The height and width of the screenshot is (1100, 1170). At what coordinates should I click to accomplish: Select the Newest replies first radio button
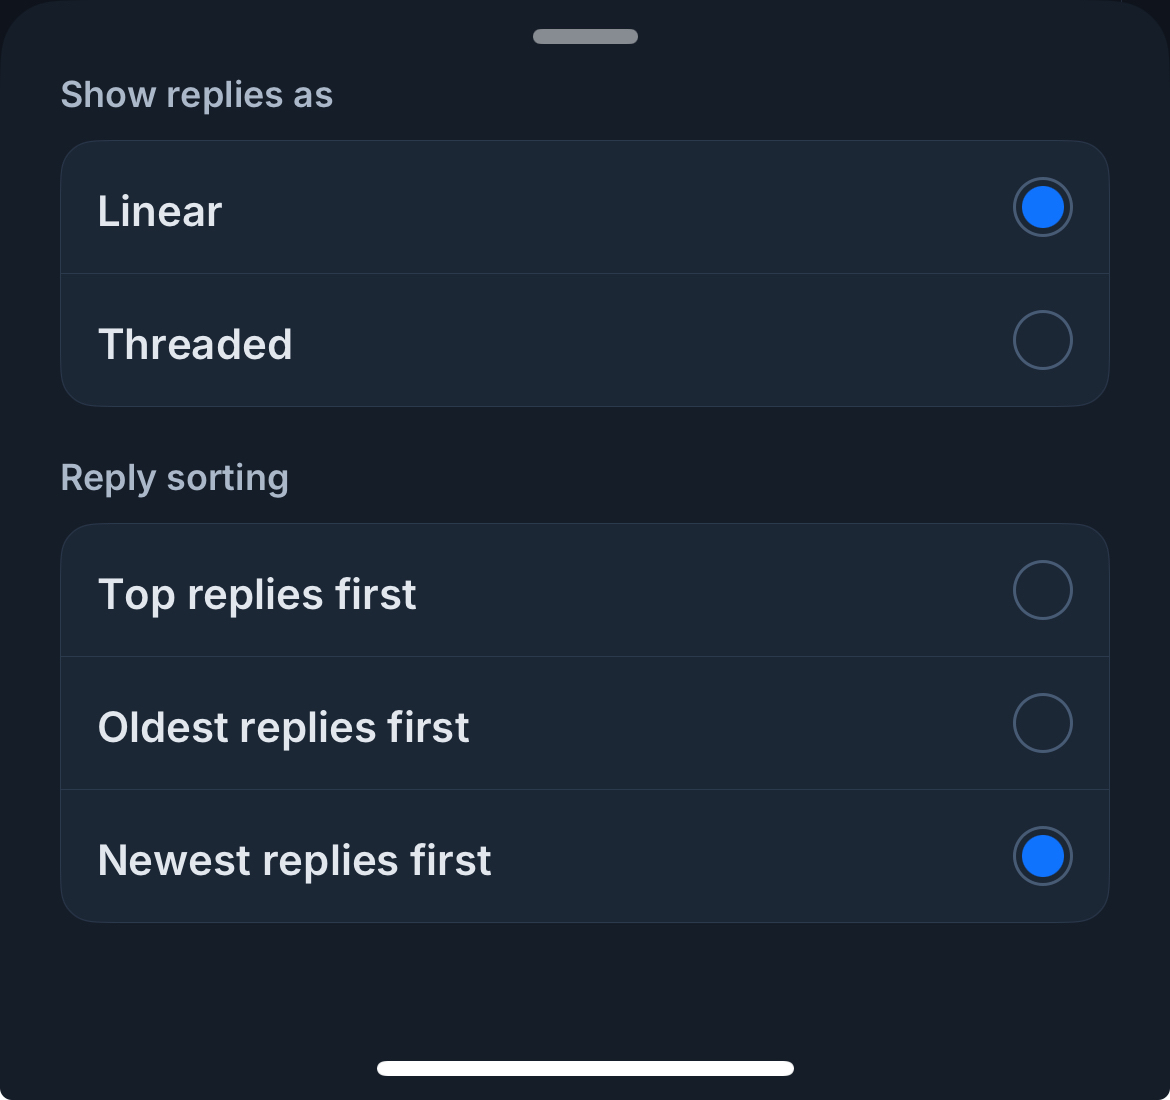click(1042, 857)
